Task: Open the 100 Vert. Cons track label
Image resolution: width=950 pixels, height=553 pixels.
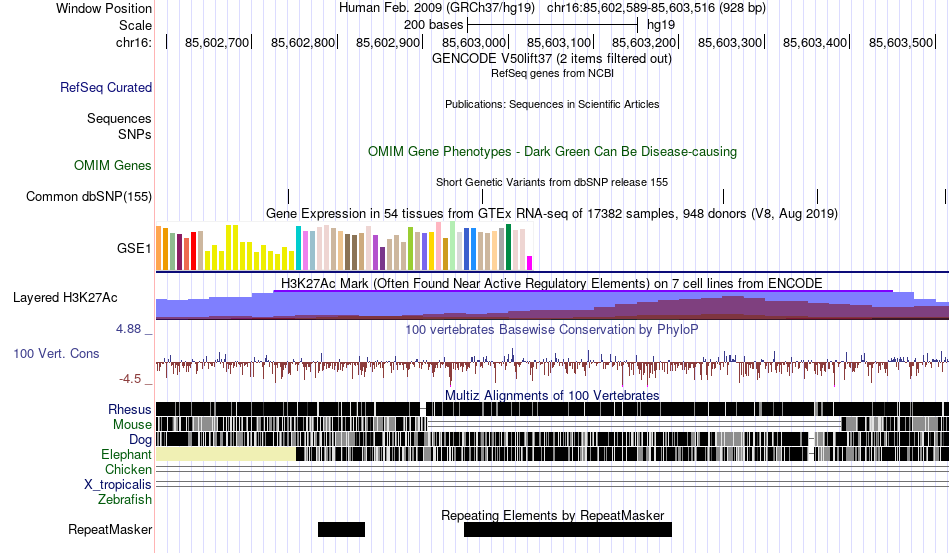Action: (x=56, y=353)
